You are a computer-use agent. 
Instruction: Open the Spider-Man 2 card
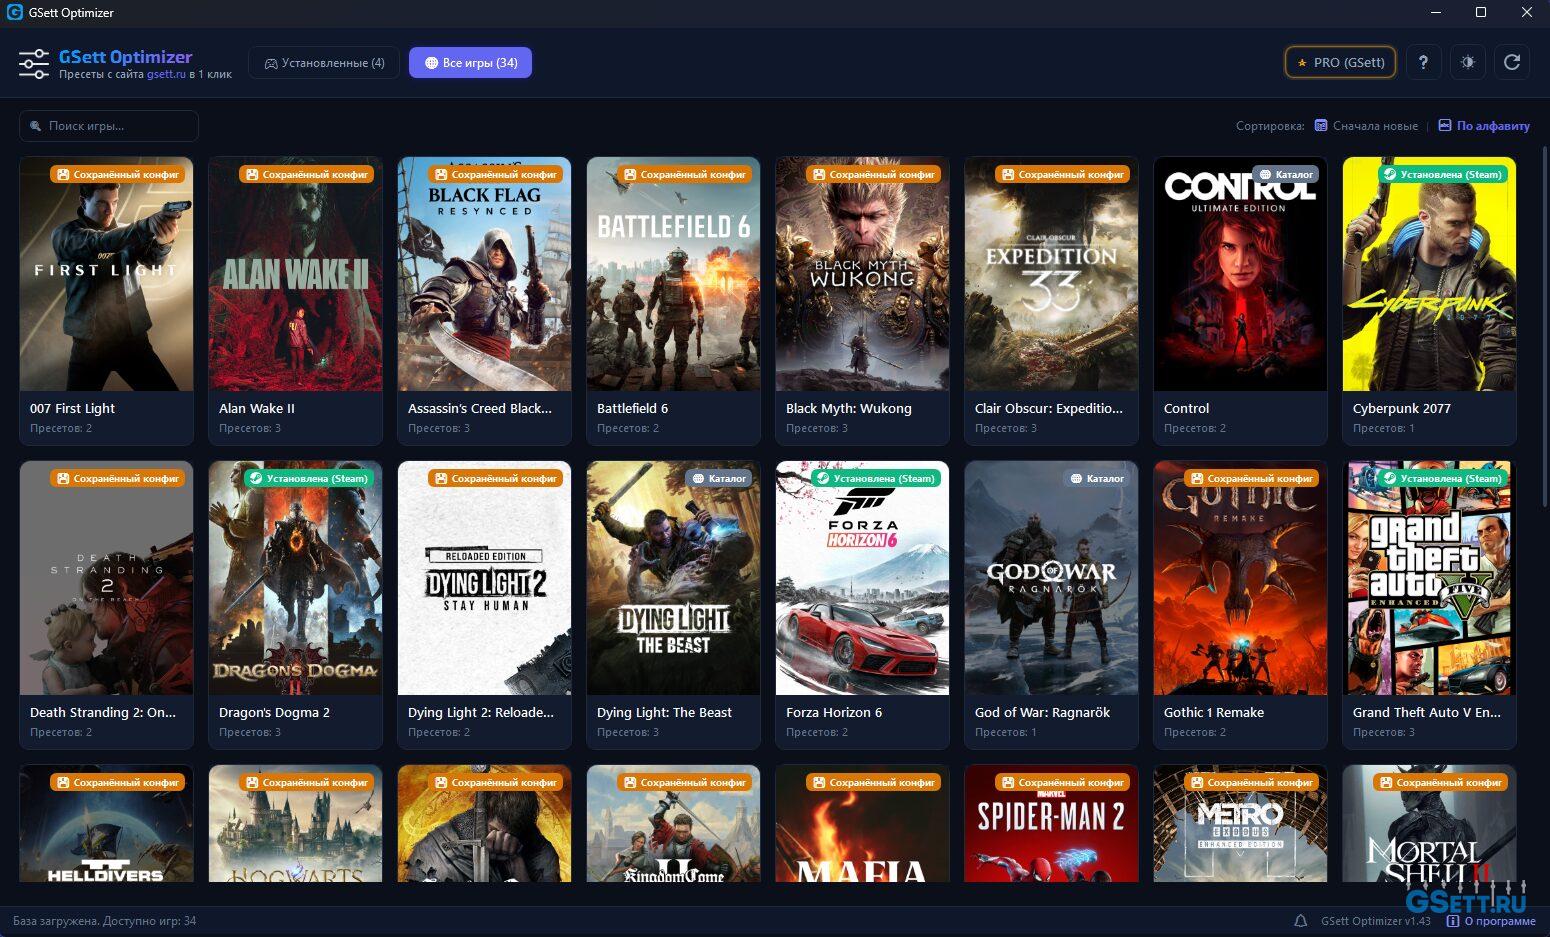tap(1051, 823)
